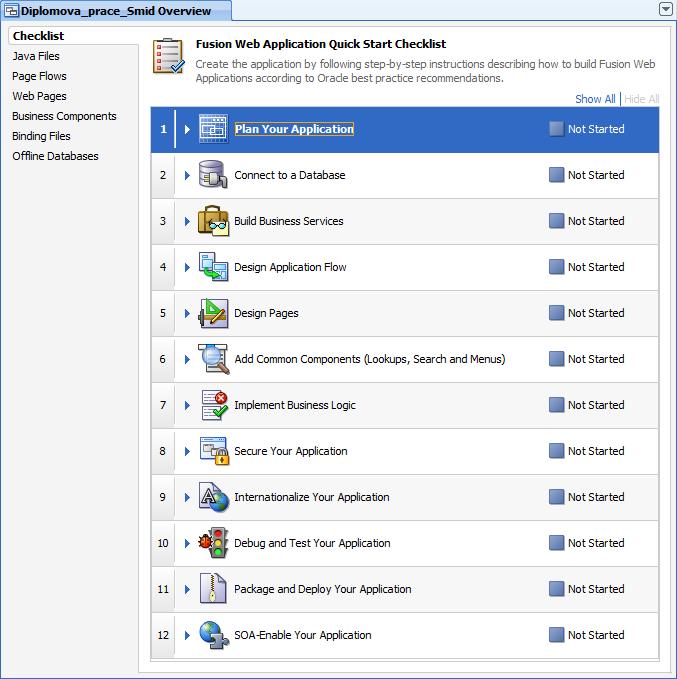Toggle status checkbox for Design Application Flow
The image size is (677, 679).
coord(556,267)
